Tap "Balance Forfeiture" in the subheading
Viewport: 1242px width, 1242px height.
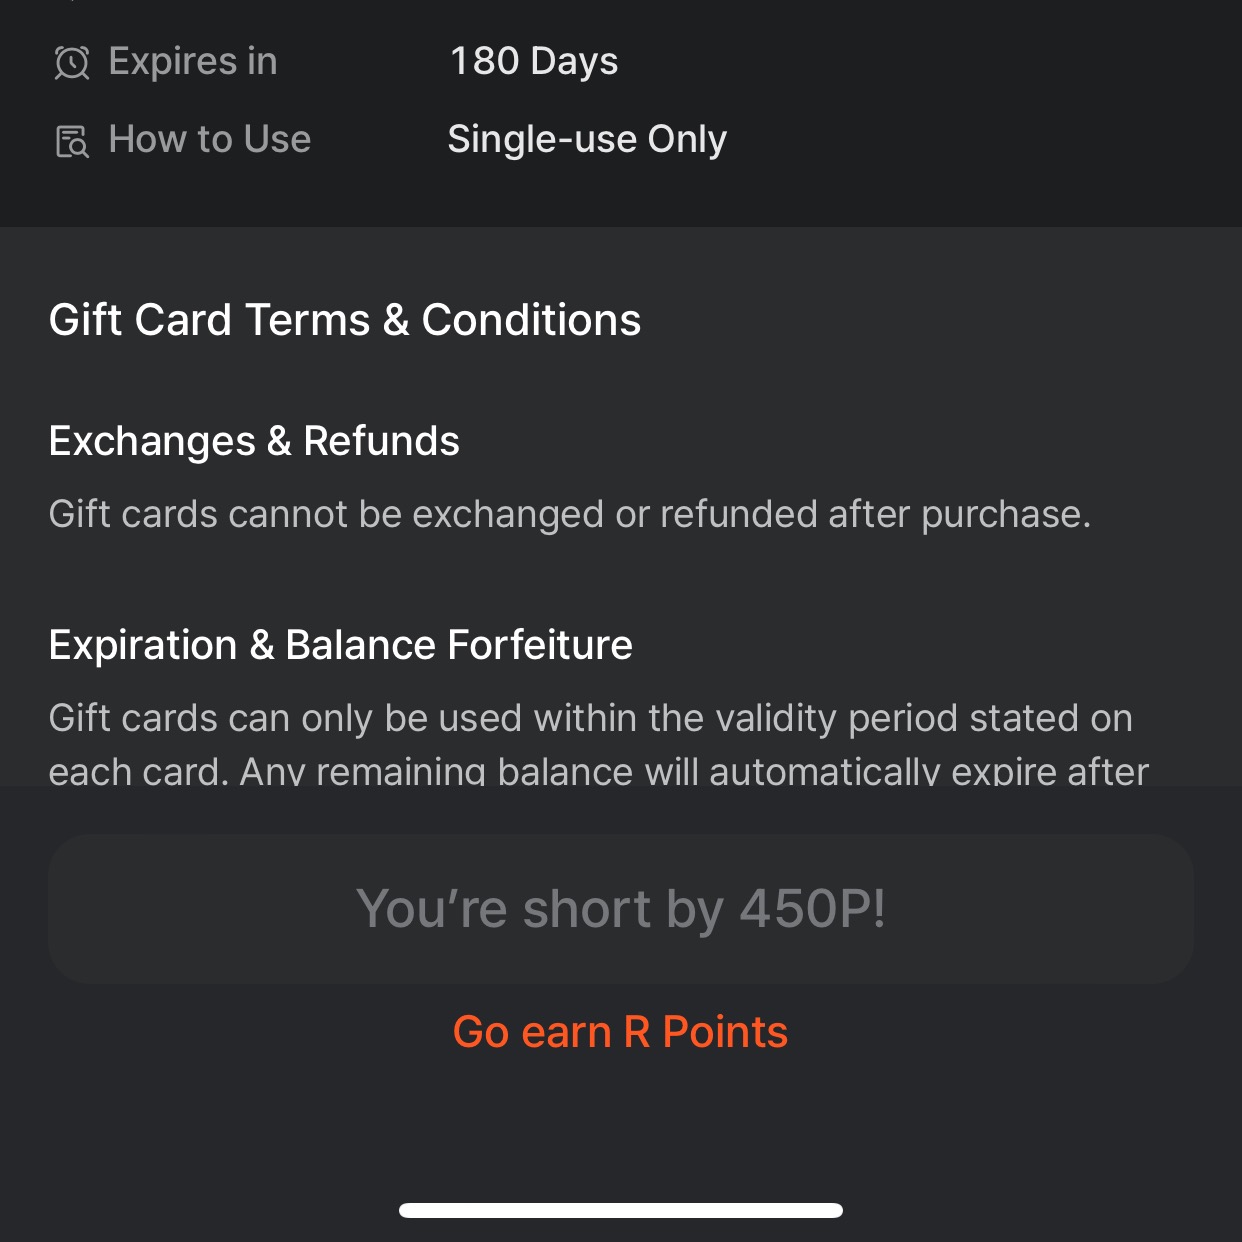459,645
